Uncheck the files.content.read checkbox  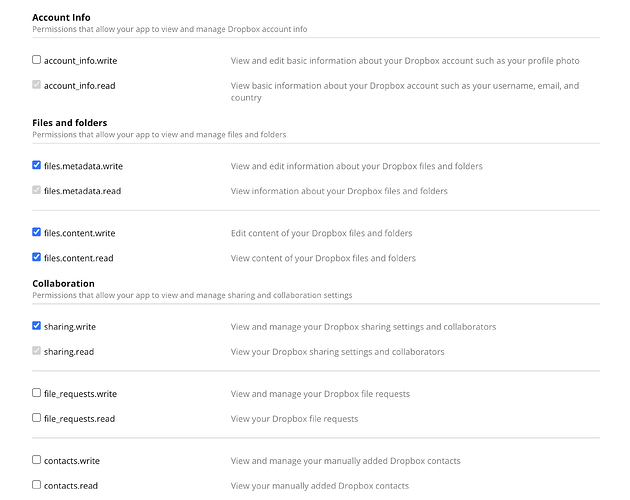[x=37, y=257]
